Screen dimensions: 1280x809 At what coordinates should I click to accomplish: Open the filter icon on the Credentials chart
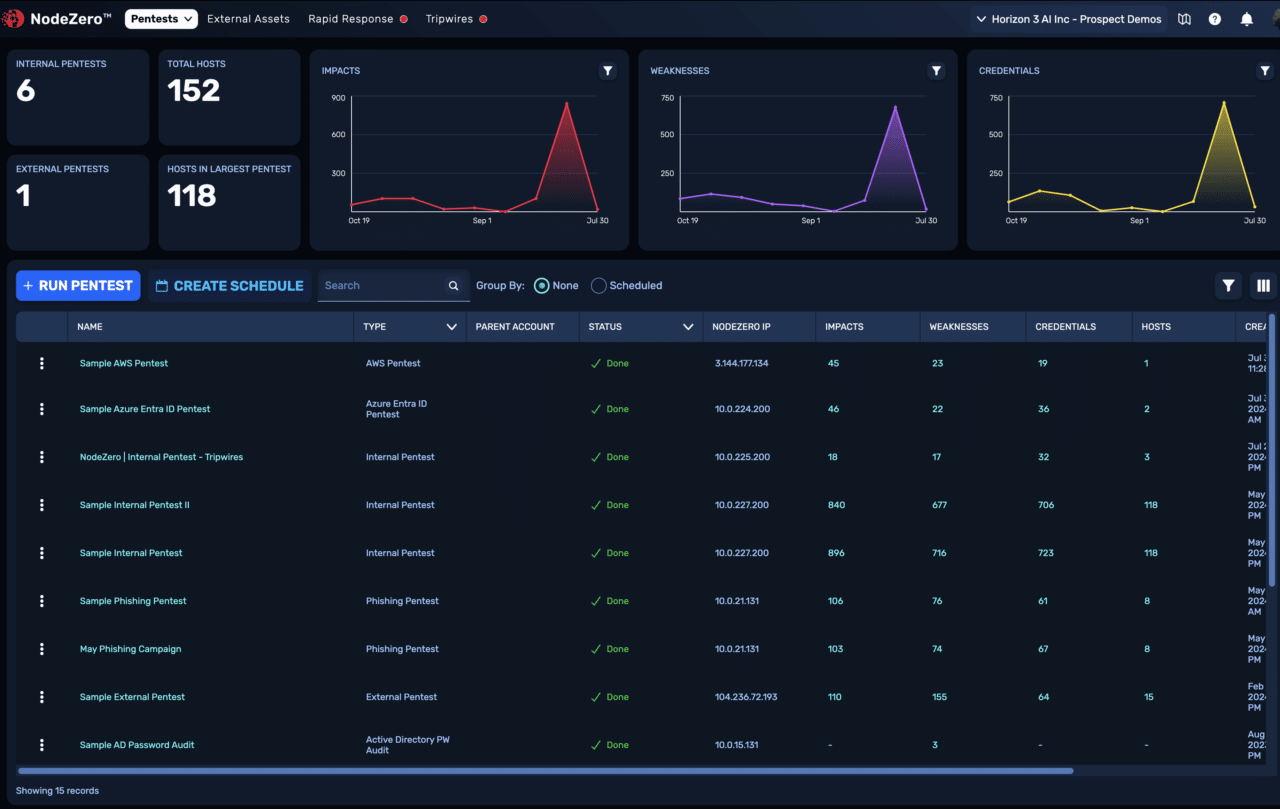(1264, 71)
